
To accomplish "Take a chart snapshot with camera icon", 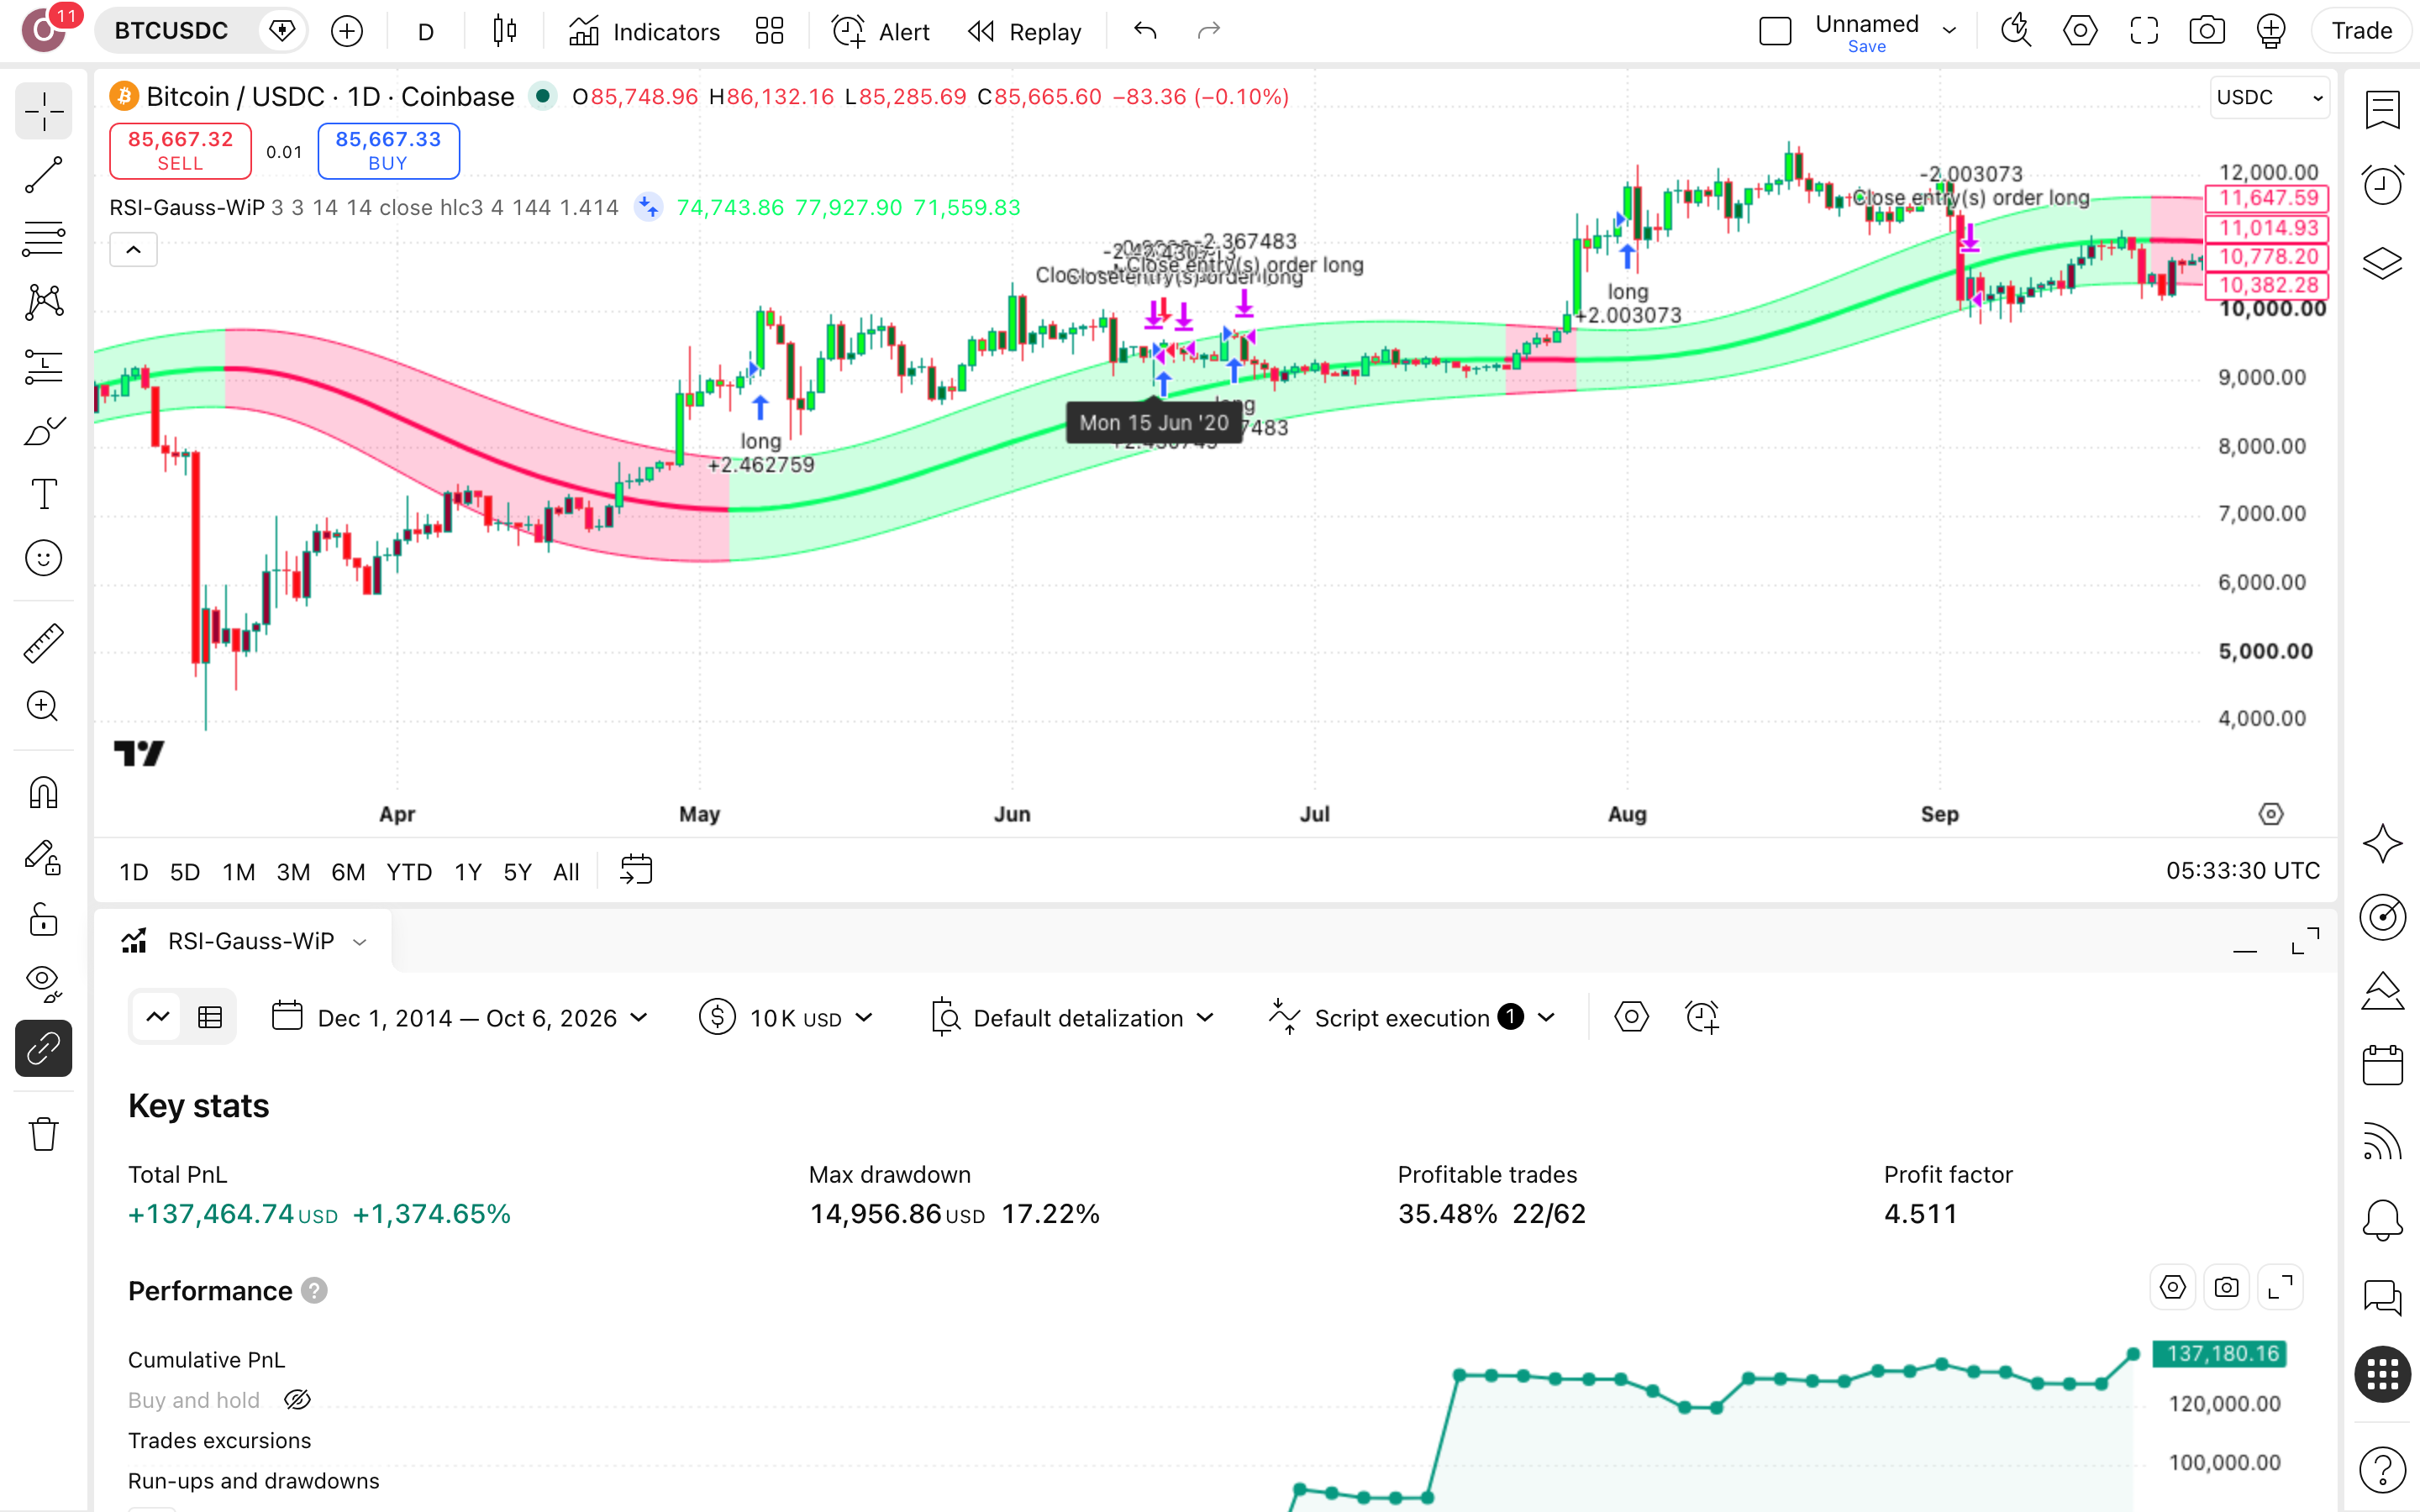I will coord(2206,31).
